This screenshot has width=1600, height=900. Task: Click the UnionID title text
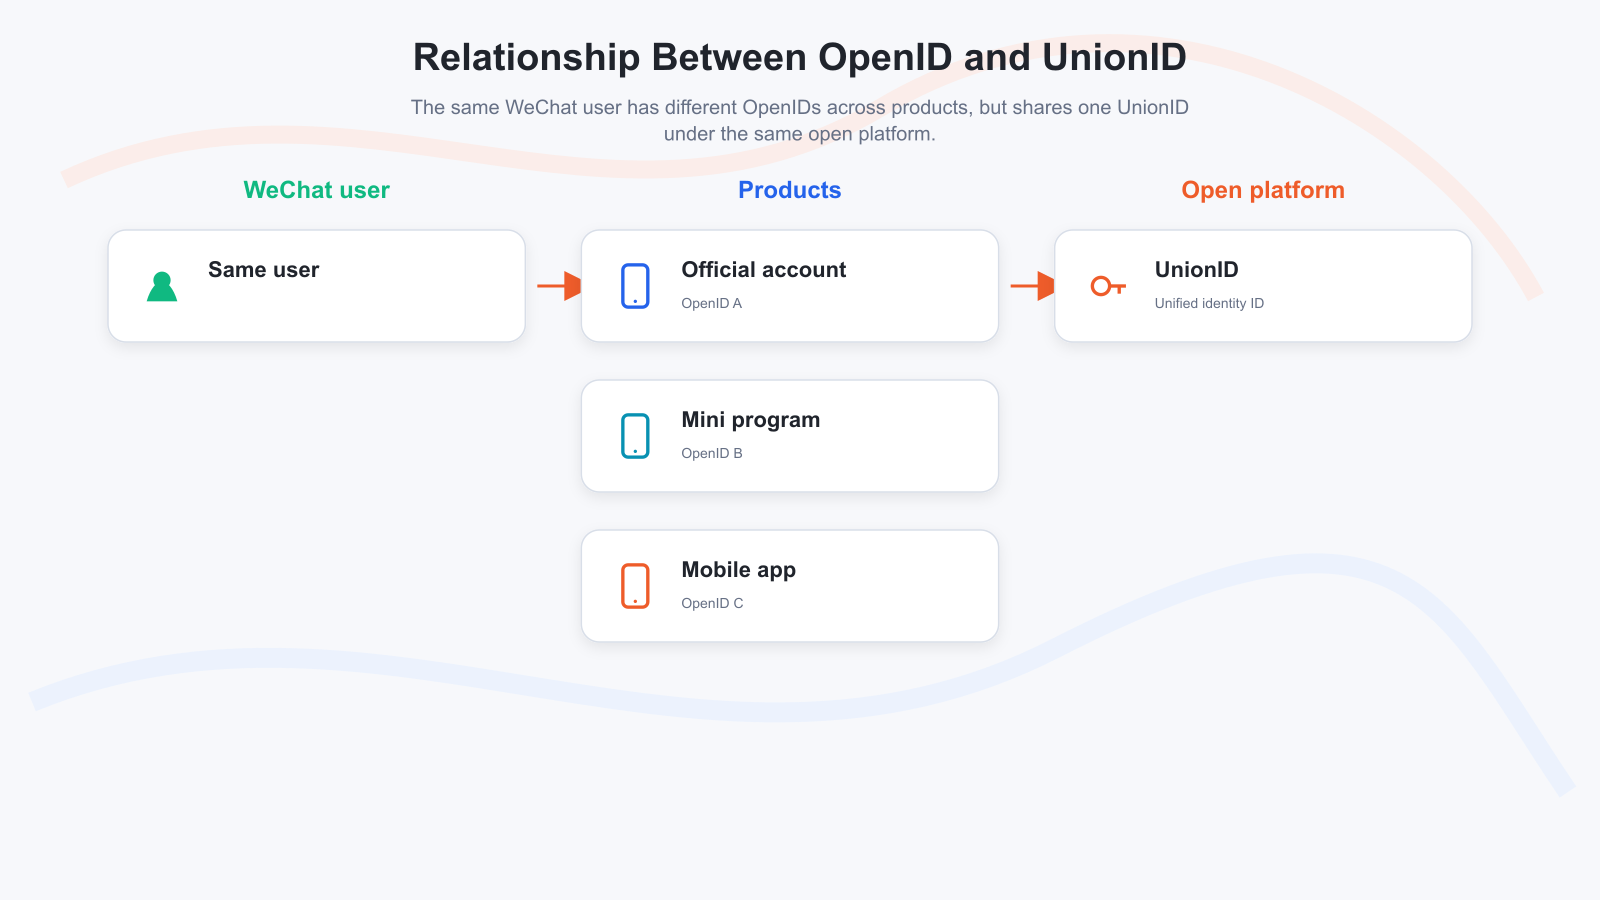point(1197,270)
